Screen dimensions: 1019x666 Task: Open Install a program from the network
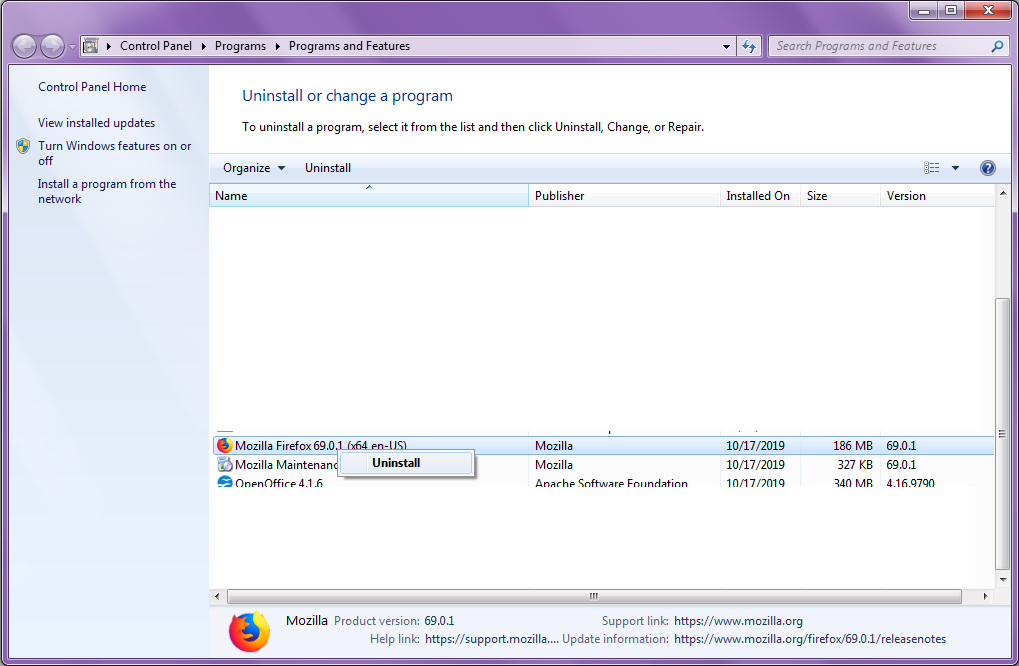107,192
